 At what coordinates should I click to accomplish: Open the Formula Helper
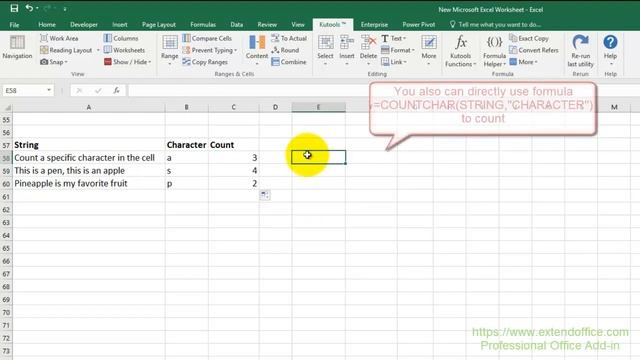click(x=494, y=51)
